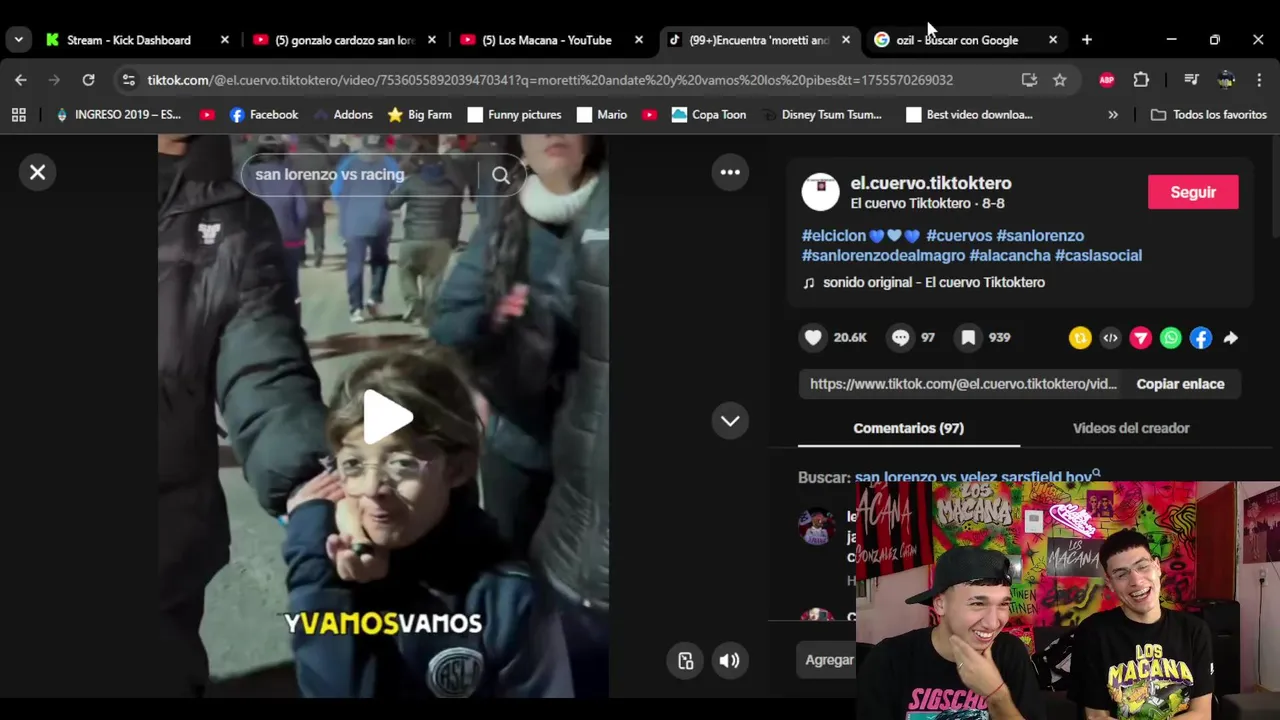
Task: Open hashtag #sanlorenzo
Action: tap(1040, 236)
